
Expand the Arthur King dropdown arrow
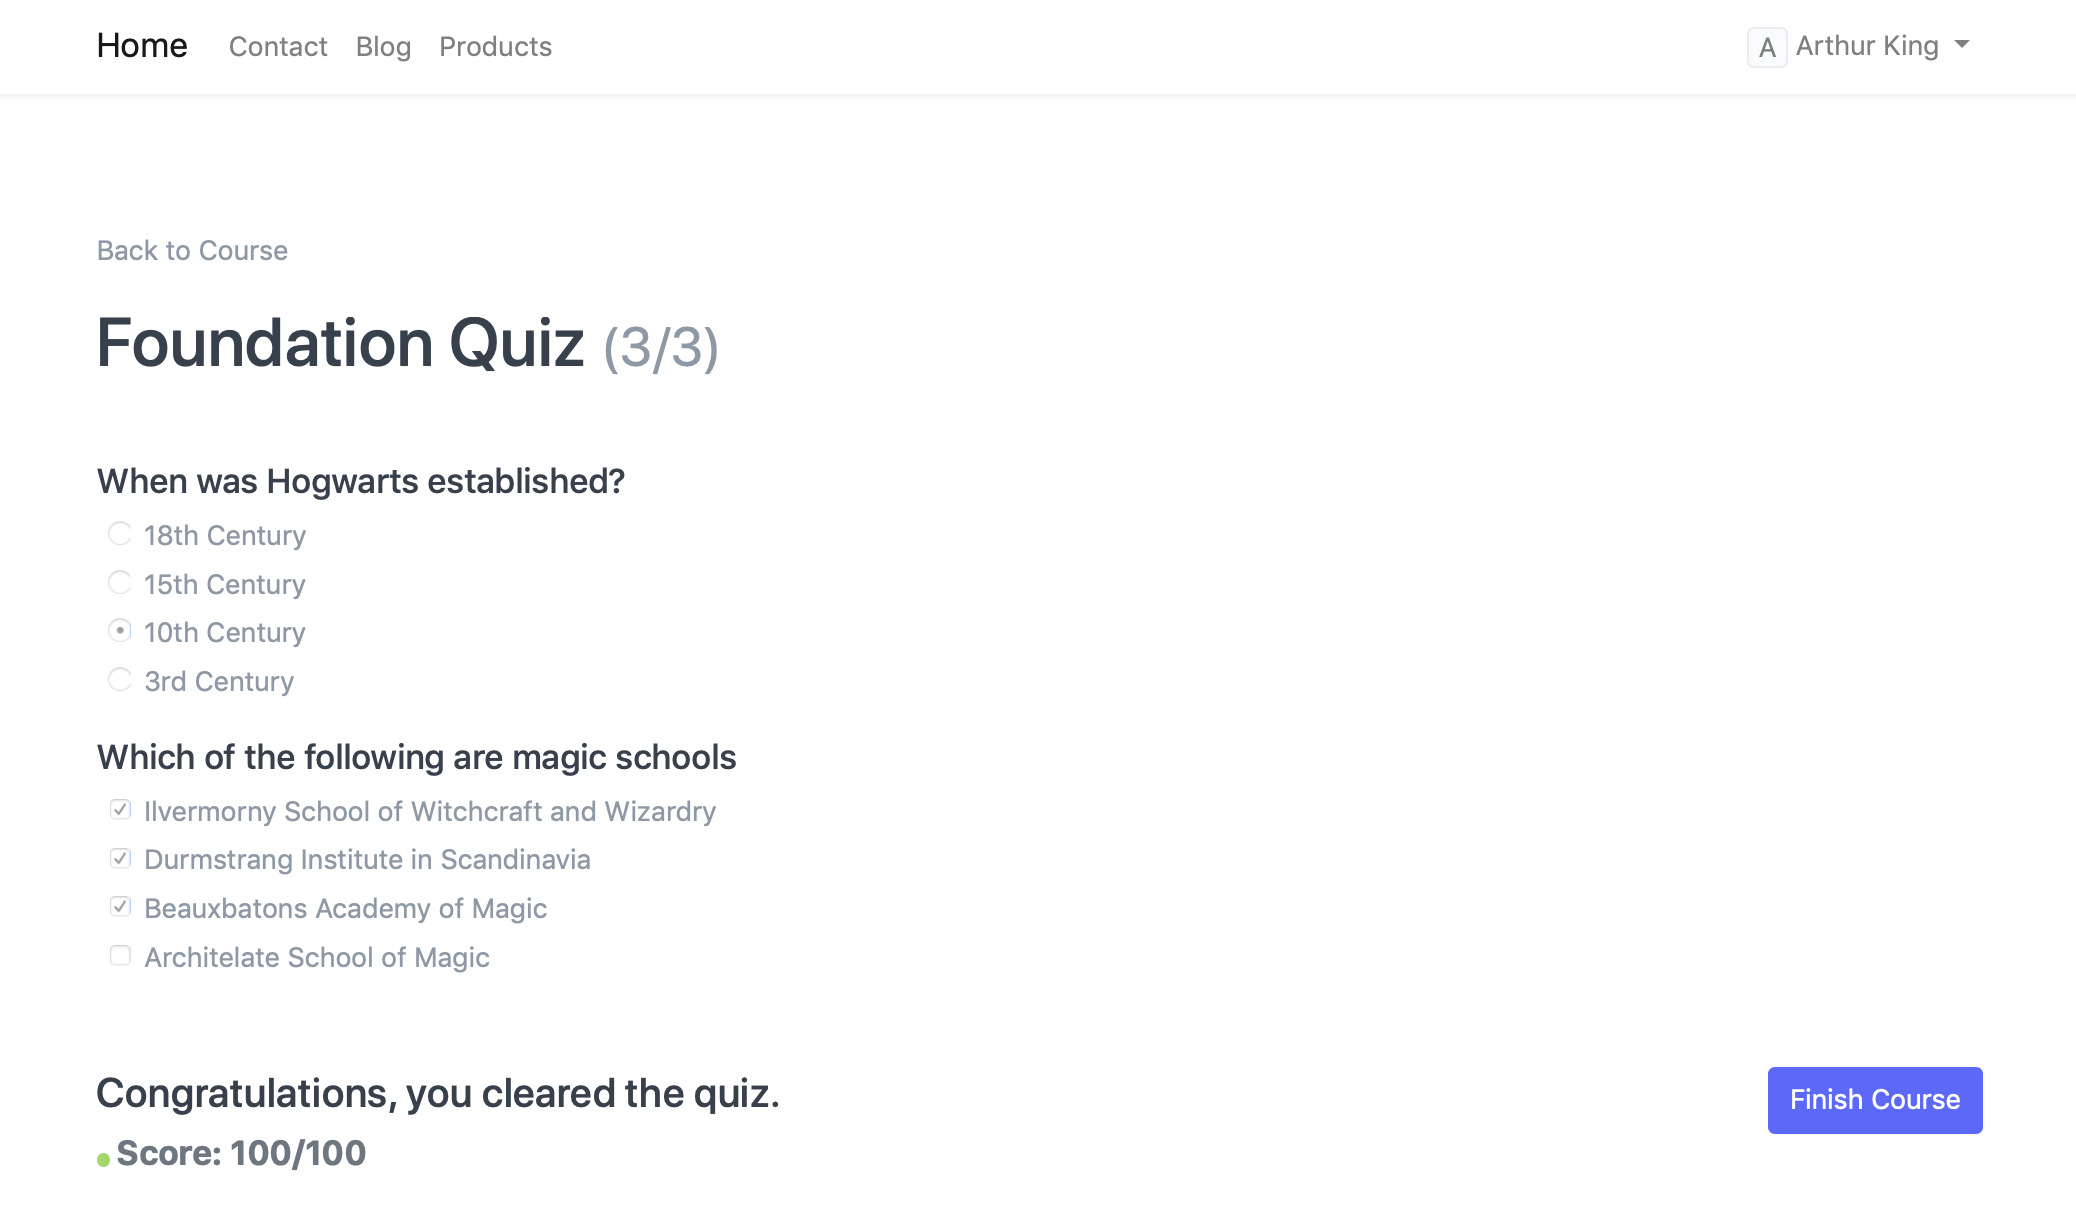tap(1961, 45)
